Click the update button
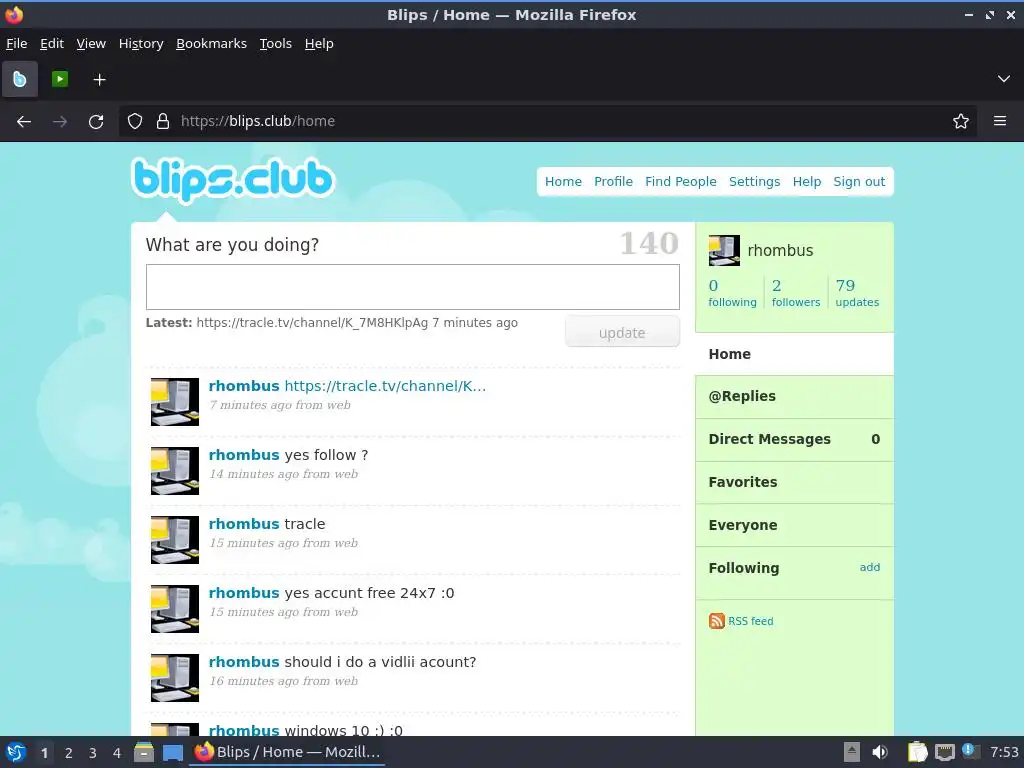 click(622, 332)
